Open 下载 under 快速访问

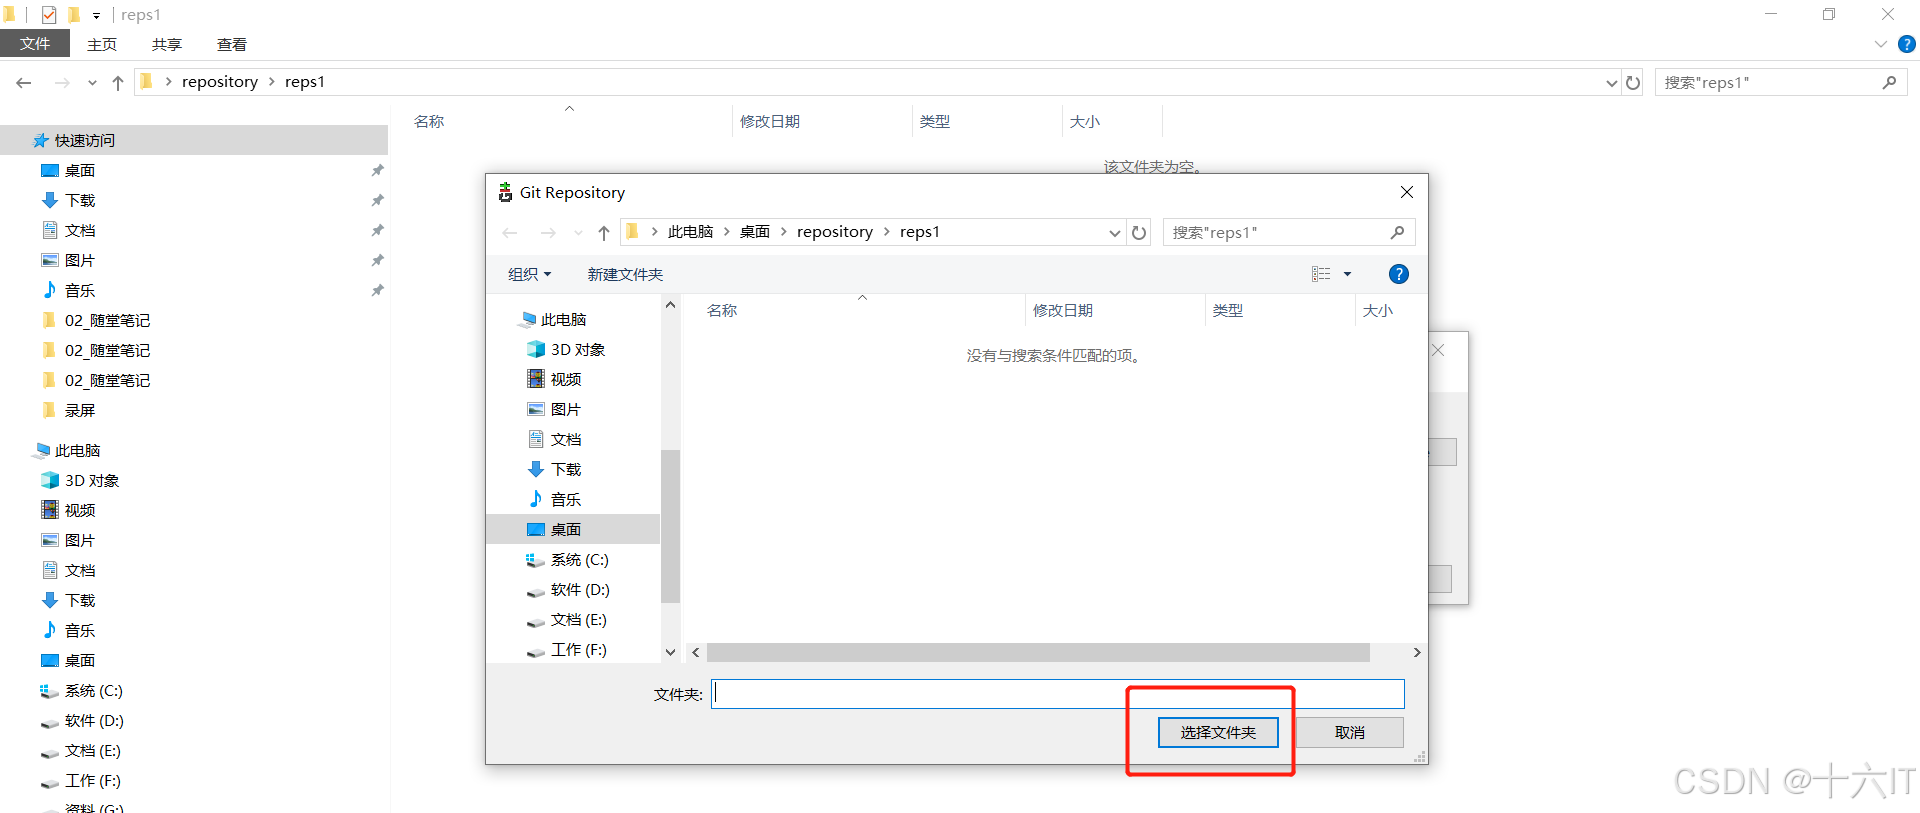(80, 200)
